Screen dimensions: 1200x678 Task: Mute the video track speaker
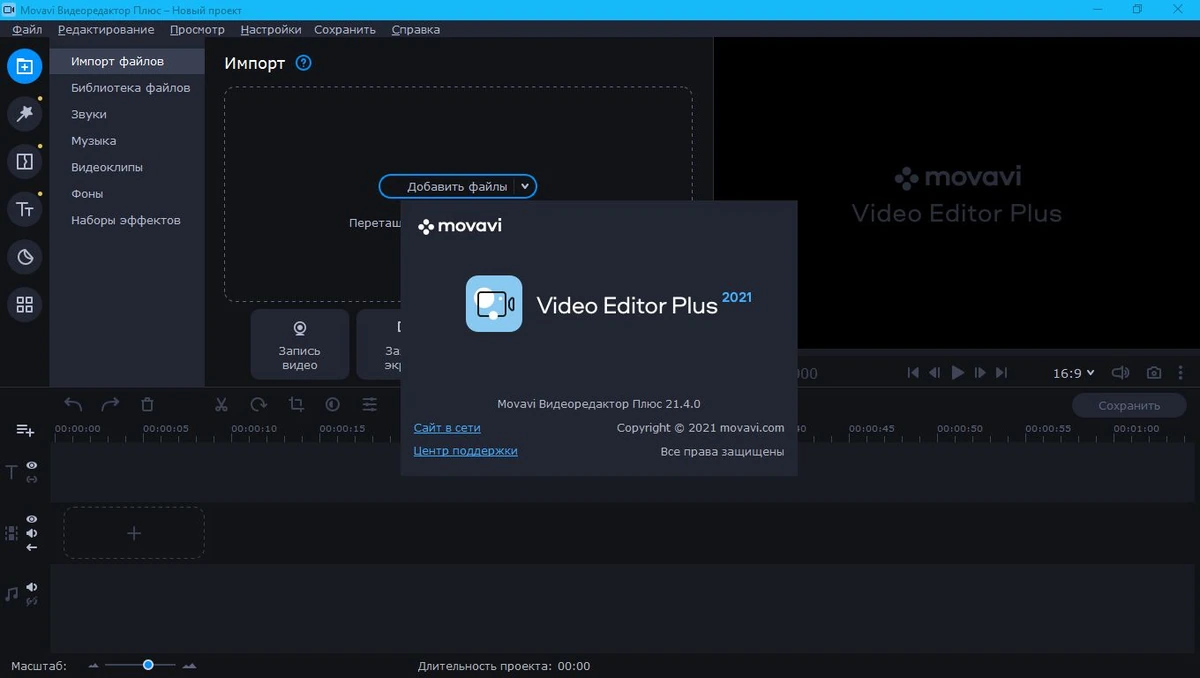pos(32,533)
